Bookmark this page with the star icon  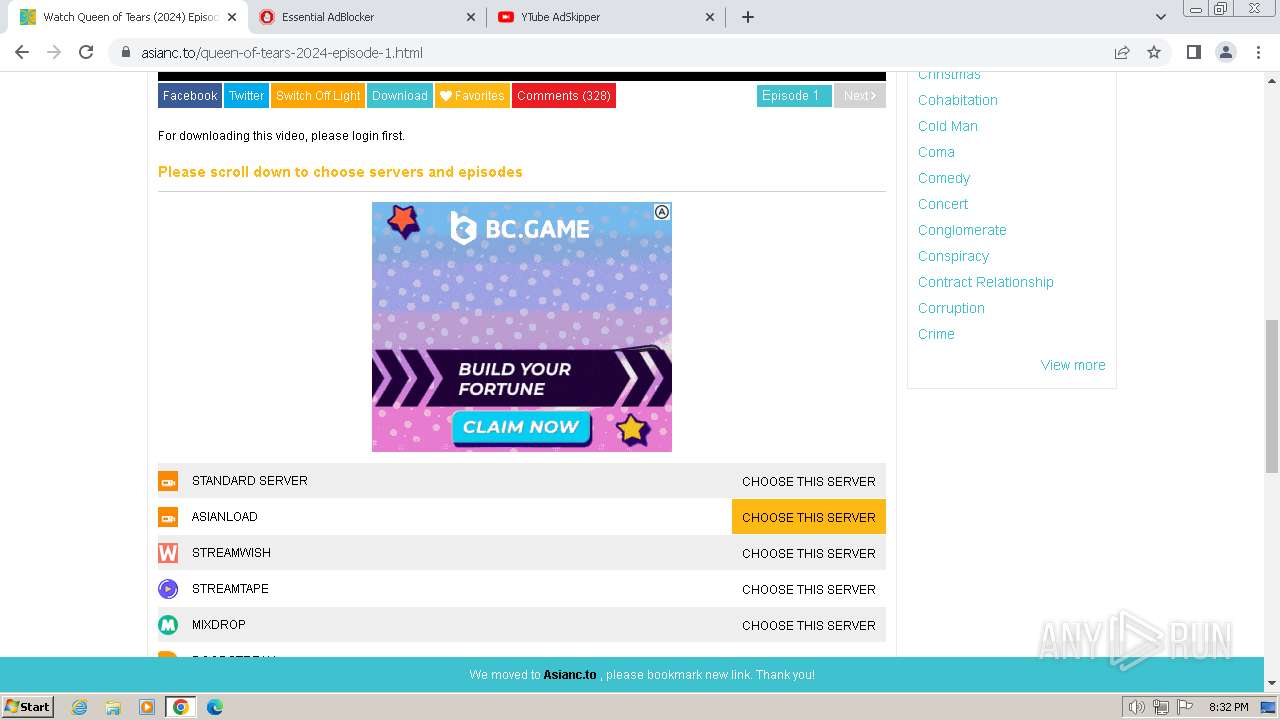click(1154, 52)
